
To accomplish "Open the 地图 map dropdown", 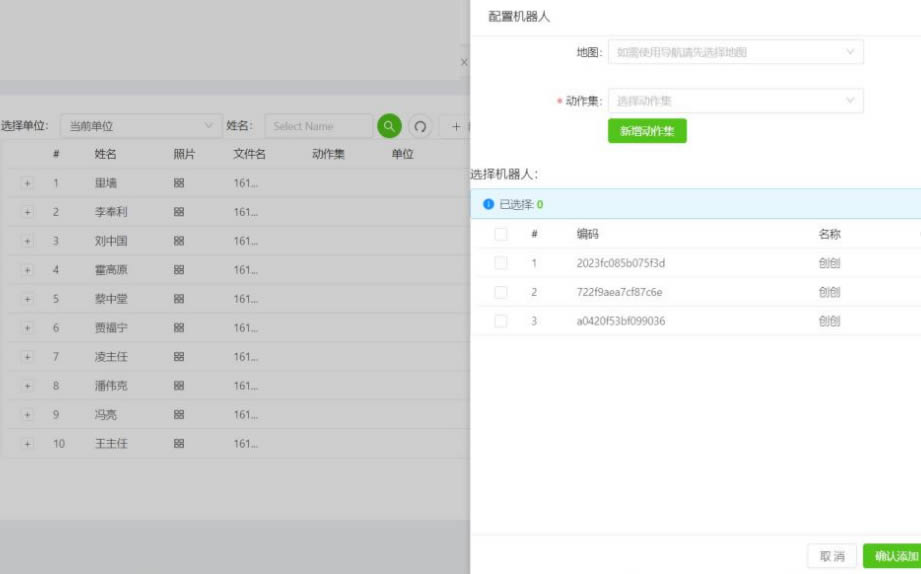I will pos(735,52).
